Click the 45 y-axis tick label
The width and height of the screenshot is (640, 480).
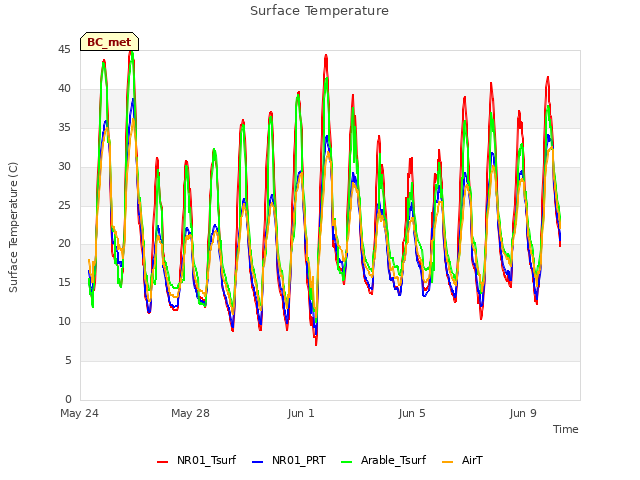[x=64, y=50]
